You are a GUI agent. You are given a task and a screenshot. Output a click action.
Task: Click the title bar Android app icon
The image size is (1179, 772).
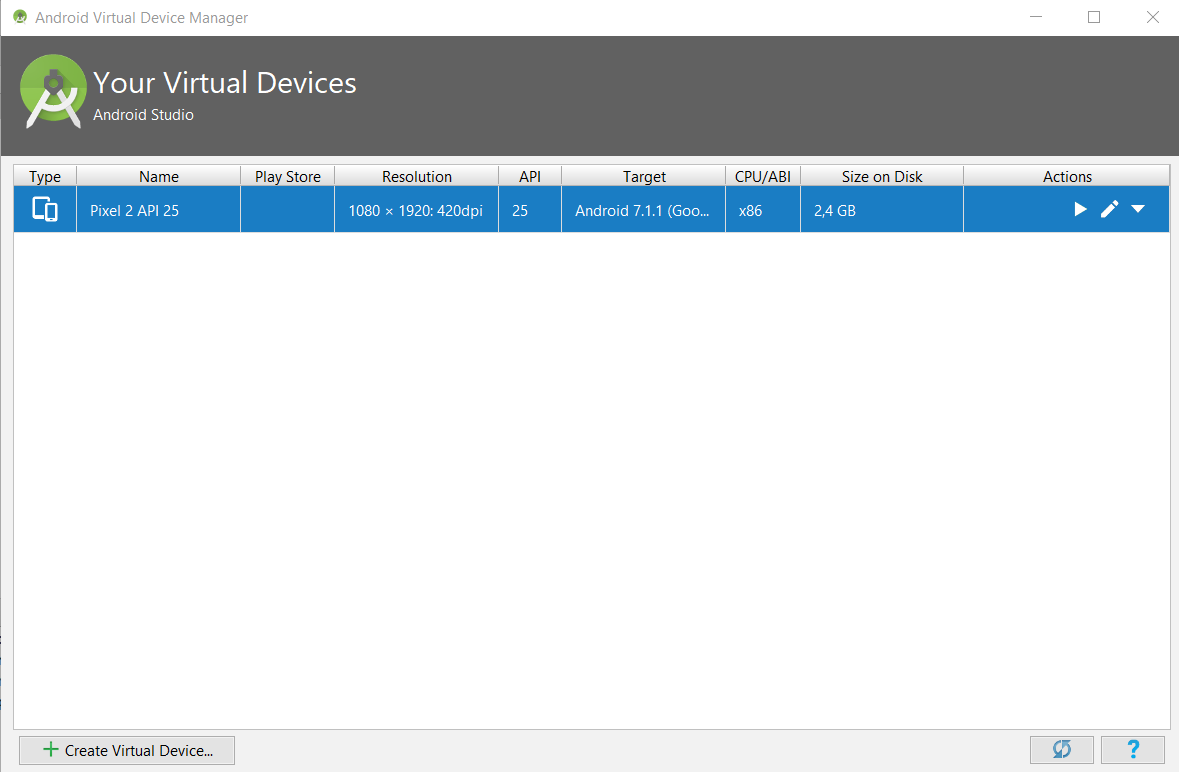click(x=20, y=17)
